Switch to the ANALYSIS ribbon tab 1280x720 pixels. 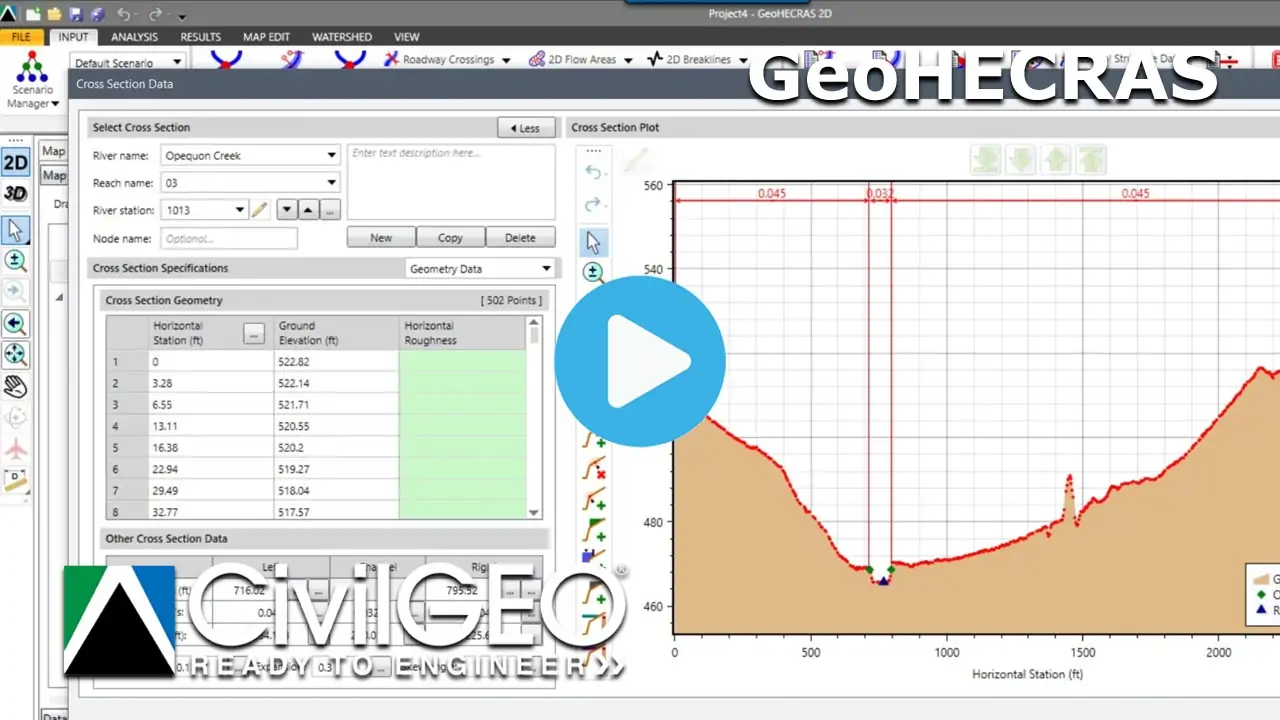[134, 36]
